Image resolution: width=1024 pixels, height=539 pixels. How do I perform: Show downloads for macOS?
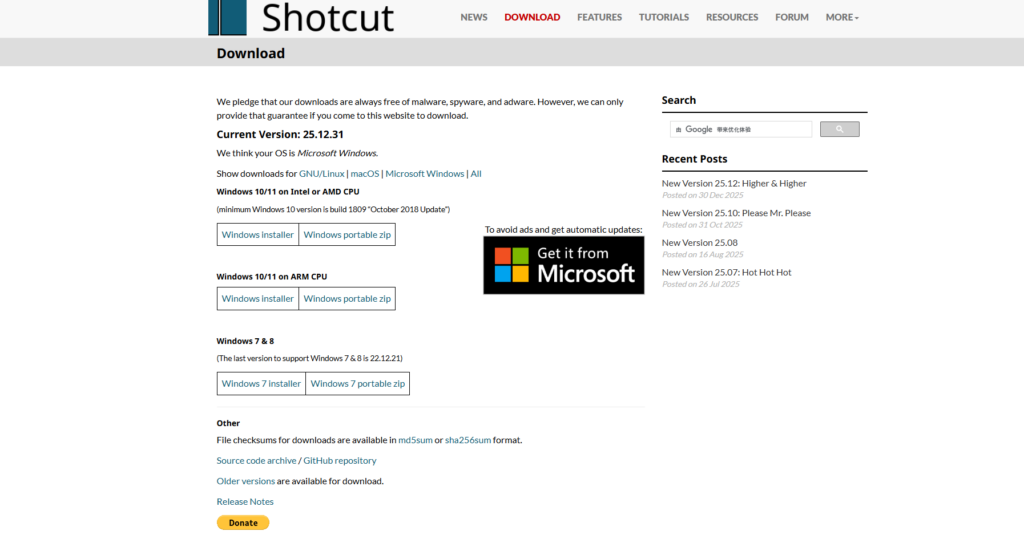click(364, 174)
